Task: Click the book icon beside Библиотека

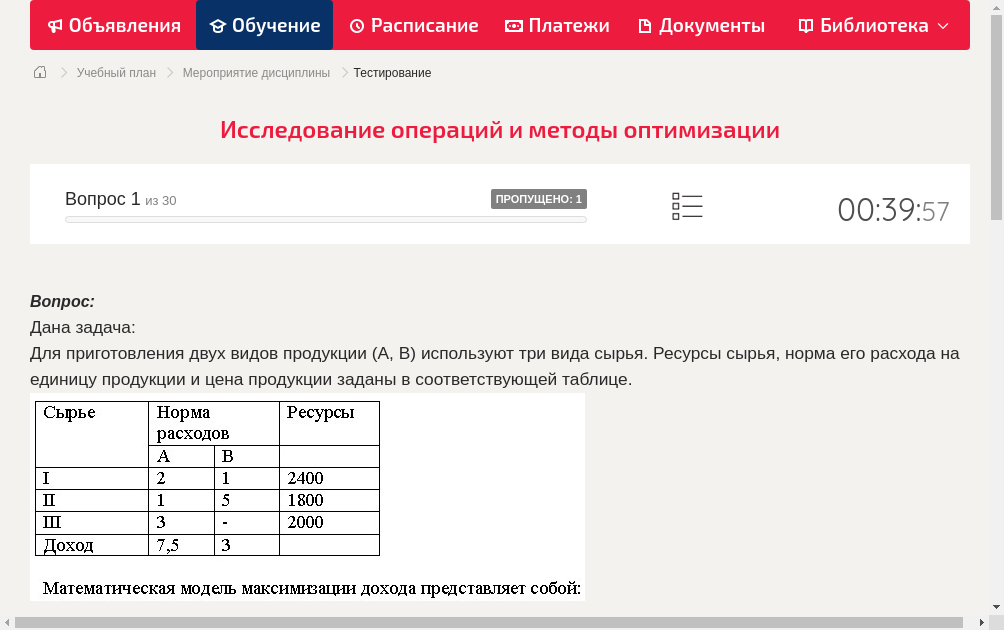Action: point(806,25)
